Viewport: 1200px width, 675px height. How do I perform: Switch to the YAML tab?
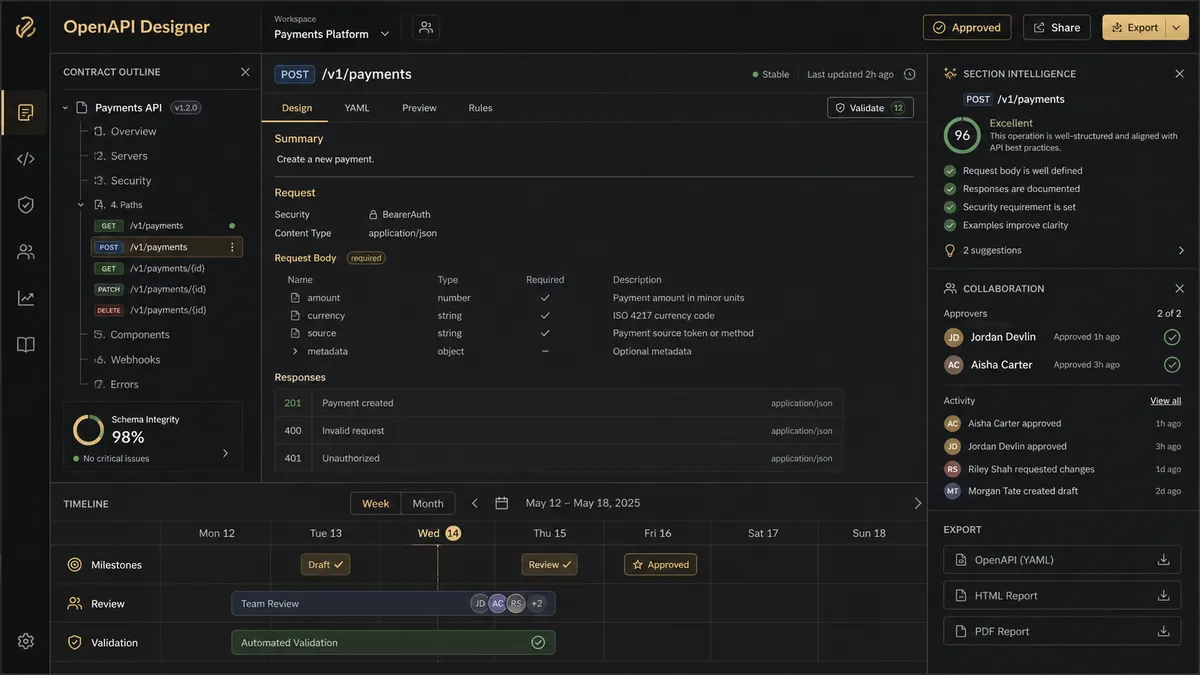point(357,108)
